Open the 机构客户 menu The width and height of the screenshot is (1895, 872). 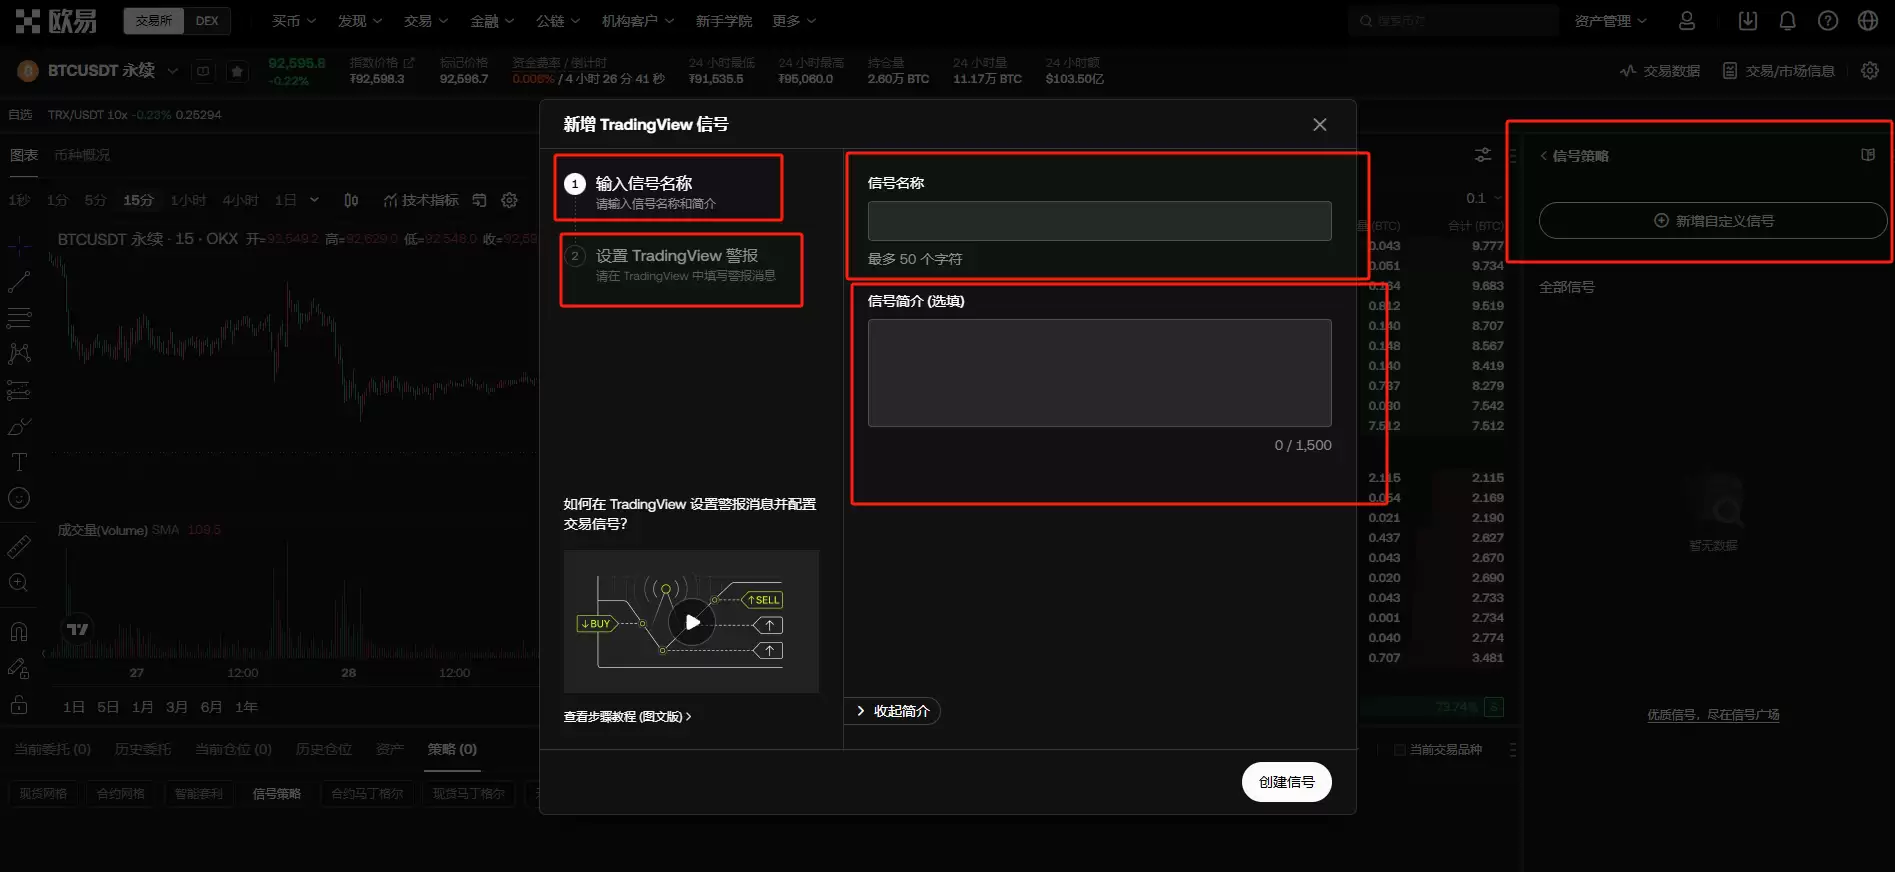637,21
